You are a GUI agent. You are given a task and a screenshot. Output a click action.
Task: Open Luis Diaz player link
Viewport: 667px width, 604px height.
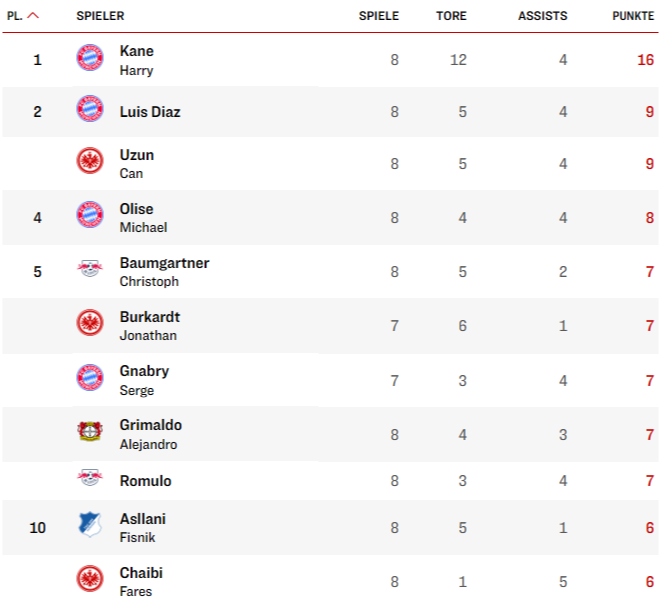pyautogui.click(x=150, y=112)
